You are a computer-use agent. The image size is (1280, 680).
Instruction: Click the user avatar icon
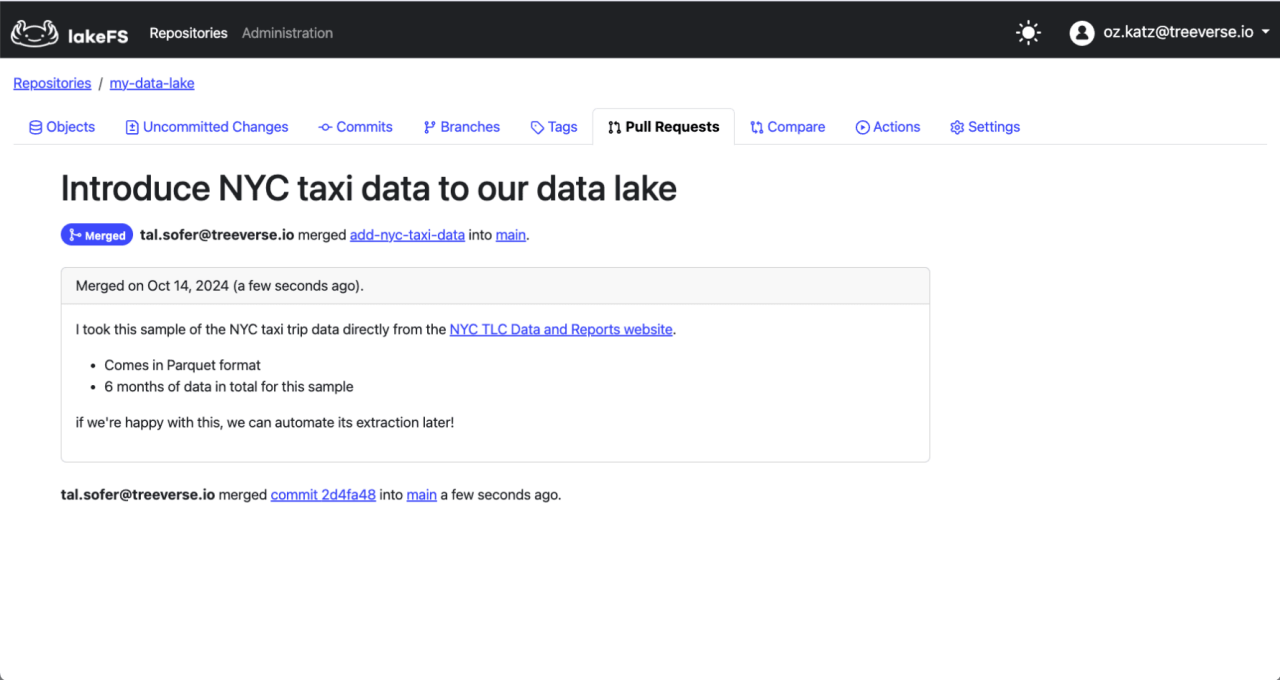(x=1081, y=33)
